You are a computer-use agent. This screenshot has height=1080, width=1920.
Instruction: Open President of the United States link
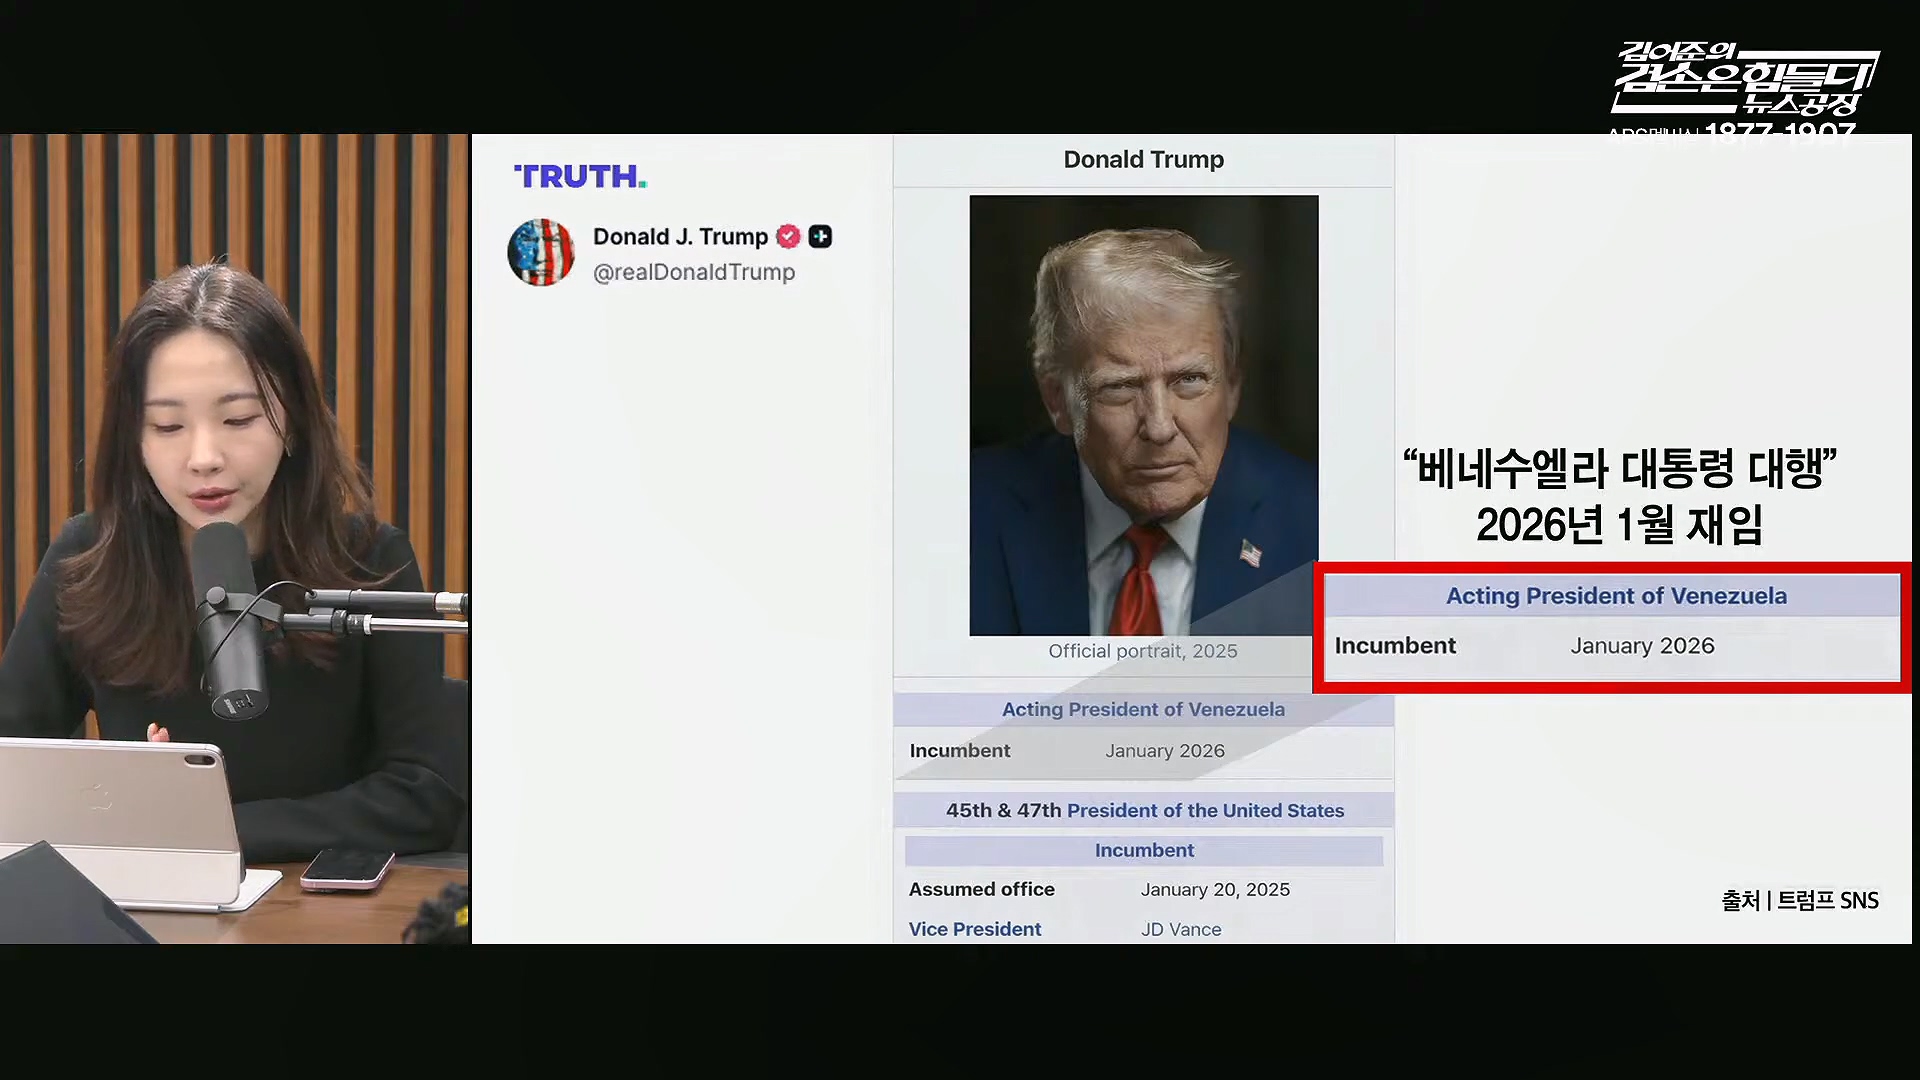pos(1205,811)
